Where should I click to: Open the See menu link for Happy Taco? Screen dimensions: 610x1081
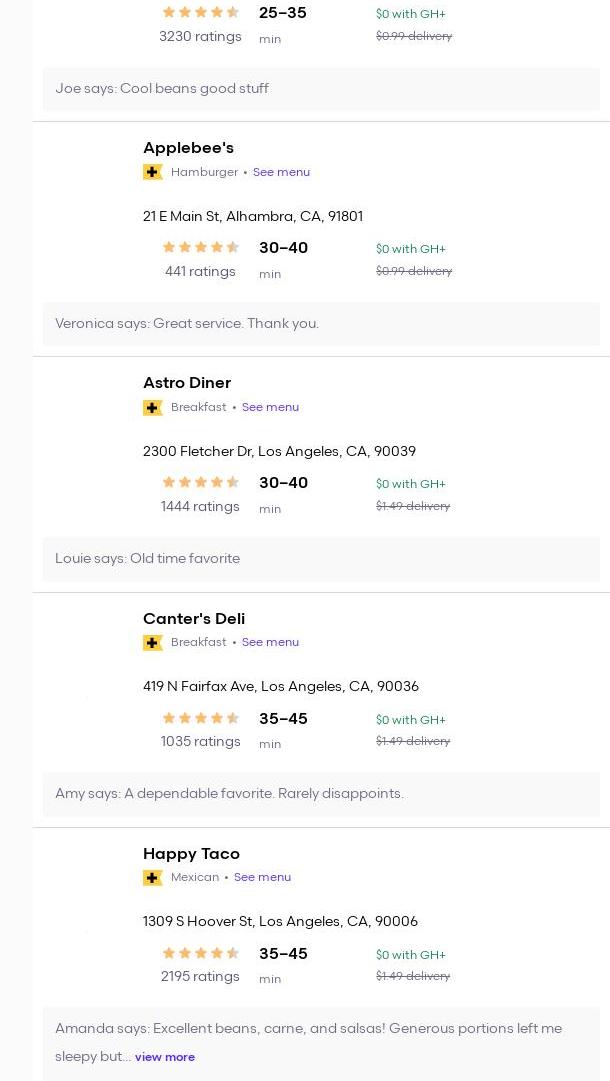coord(262,877)
